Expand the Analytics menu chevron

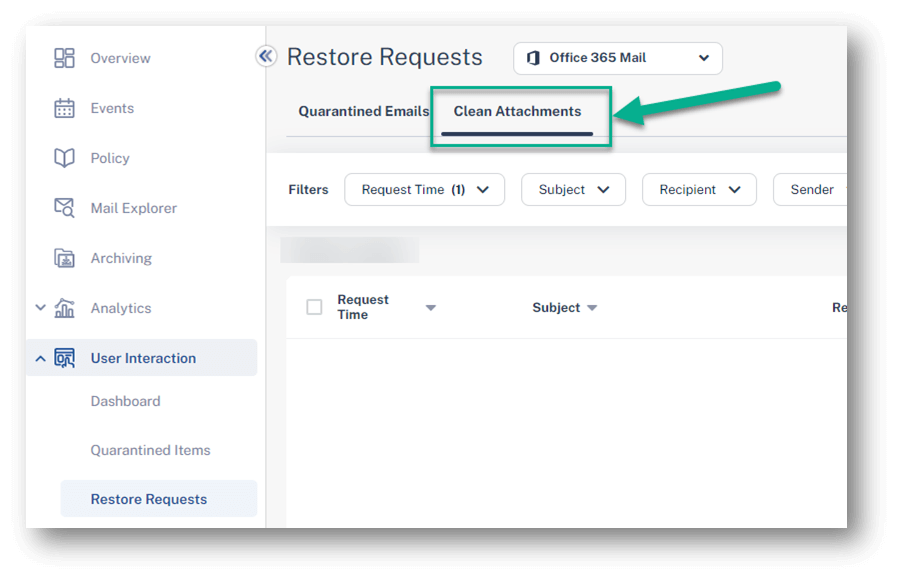pos(40,308)
